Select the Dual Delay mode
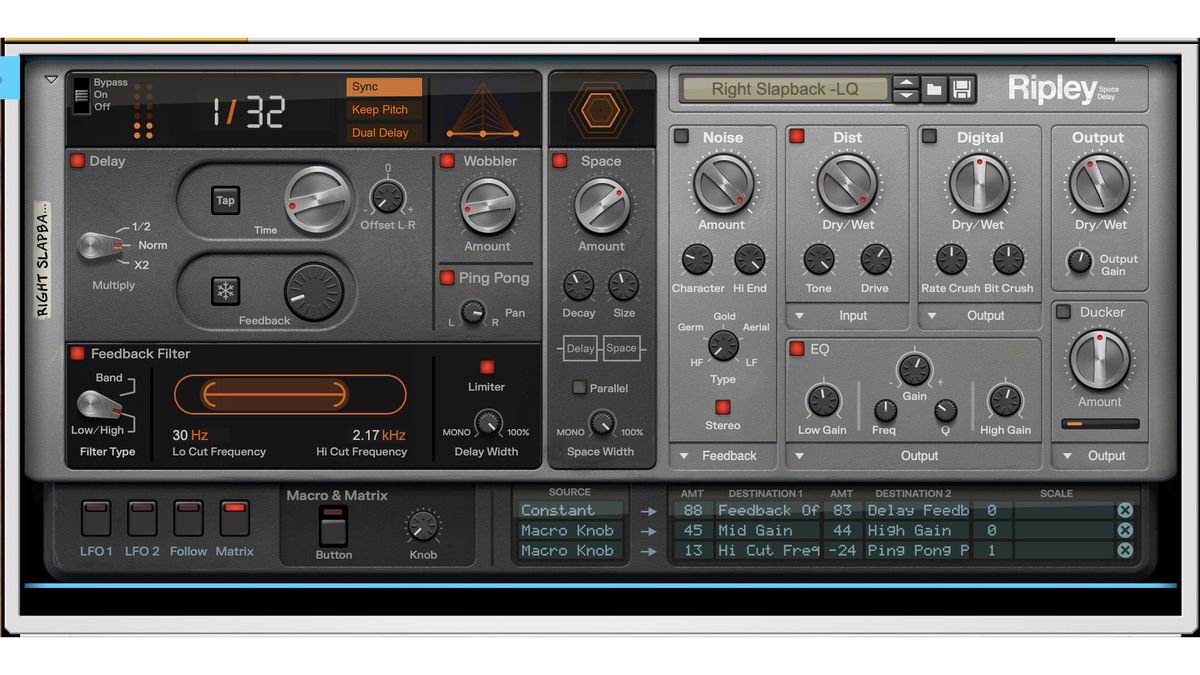This screenshot has height=675, width=1200. pyautogui.click(x=383, y=132)
